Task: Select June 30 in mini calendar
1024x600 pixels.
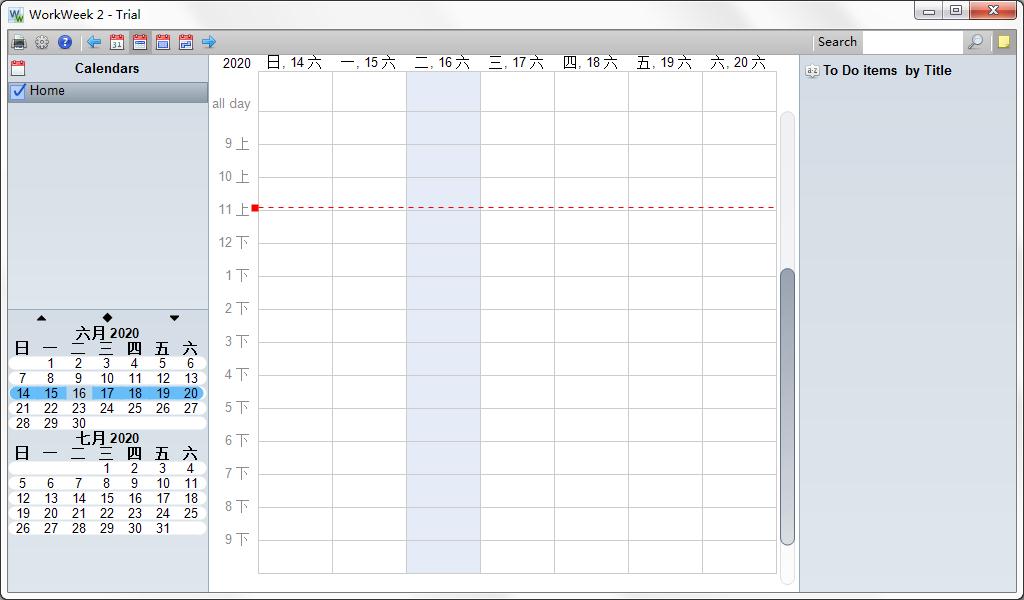Action: [79, 423]
